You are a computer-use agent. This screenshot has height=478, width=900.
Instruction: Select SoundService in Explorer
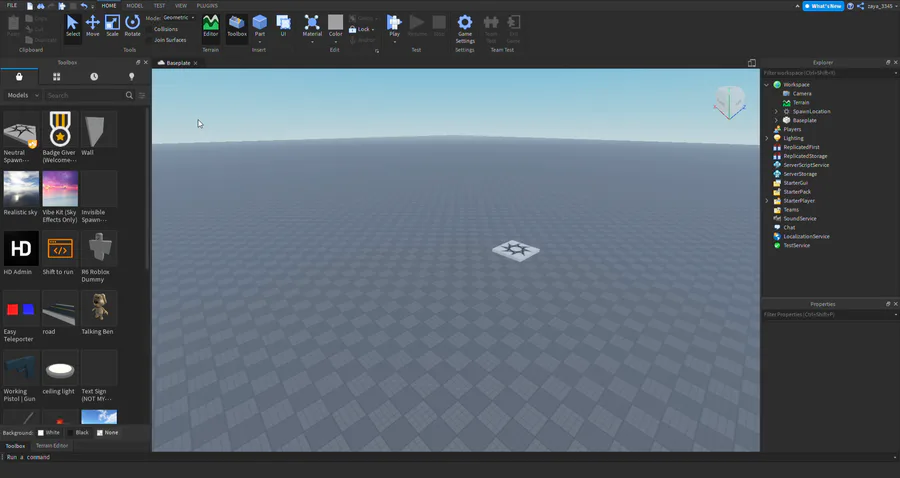[x=800, y=219]
